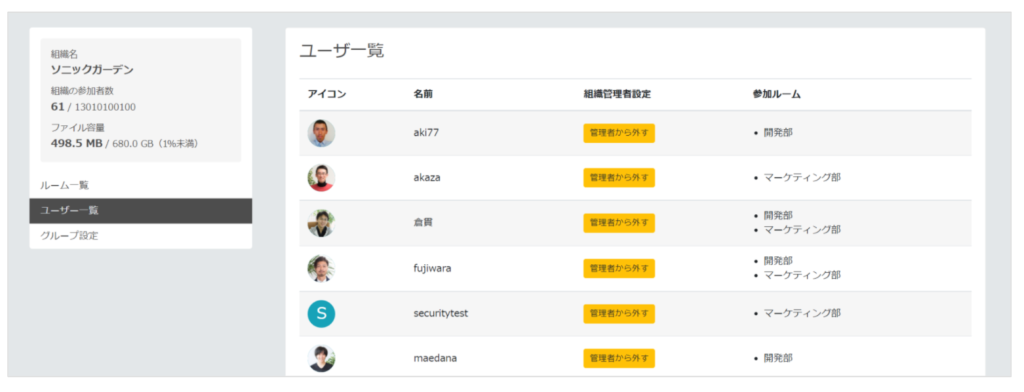Click 管理者から外す button for akaza

pos(619,178)
